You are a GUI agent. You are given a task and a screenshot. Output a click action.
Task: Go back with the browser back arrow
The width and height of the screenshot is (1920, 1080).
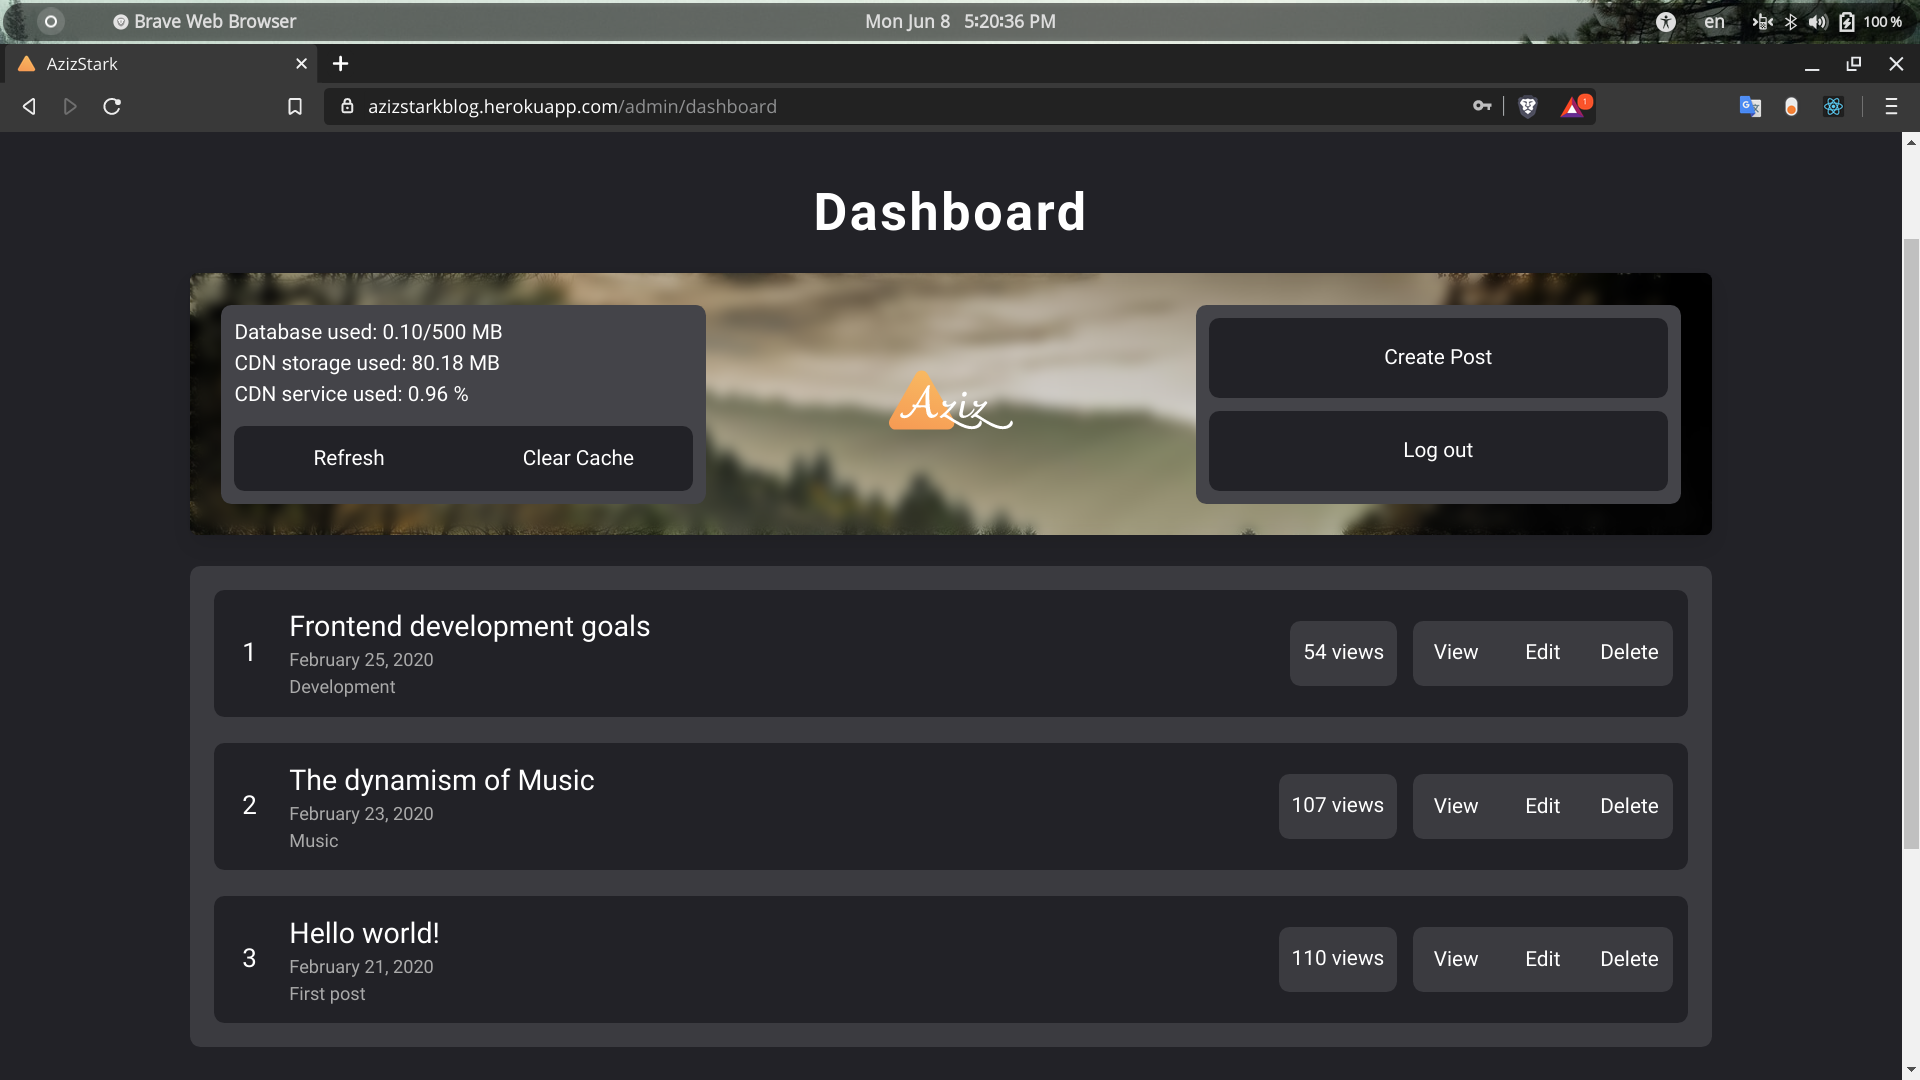tap(29, 106)
